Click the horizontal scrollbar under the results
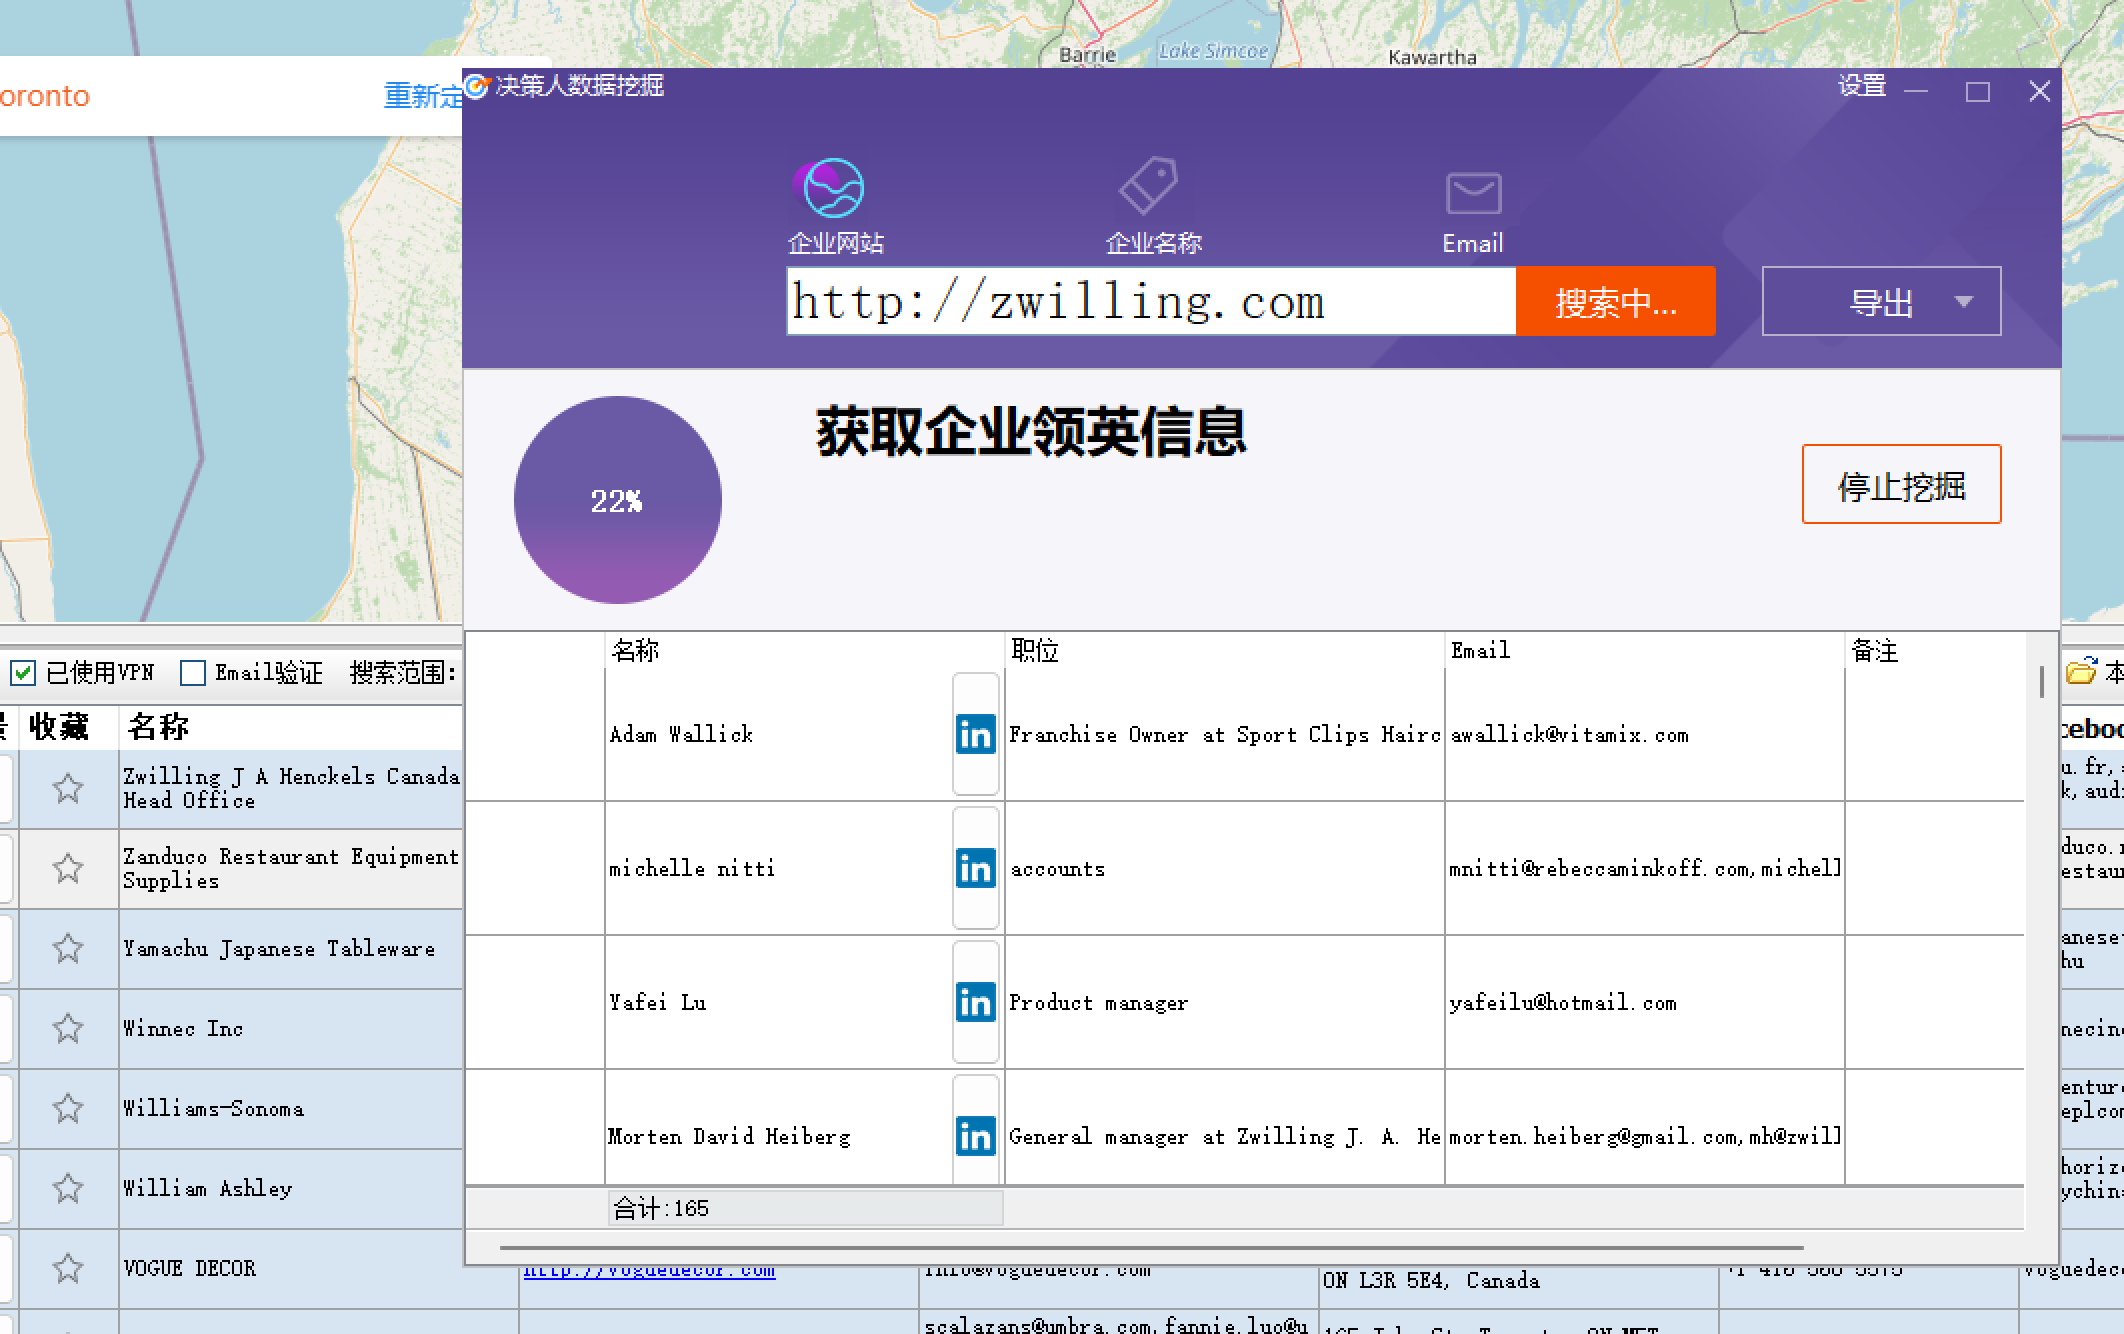The height and width of the screenshot is (1334, 2124). [x=1151, y=1248]
